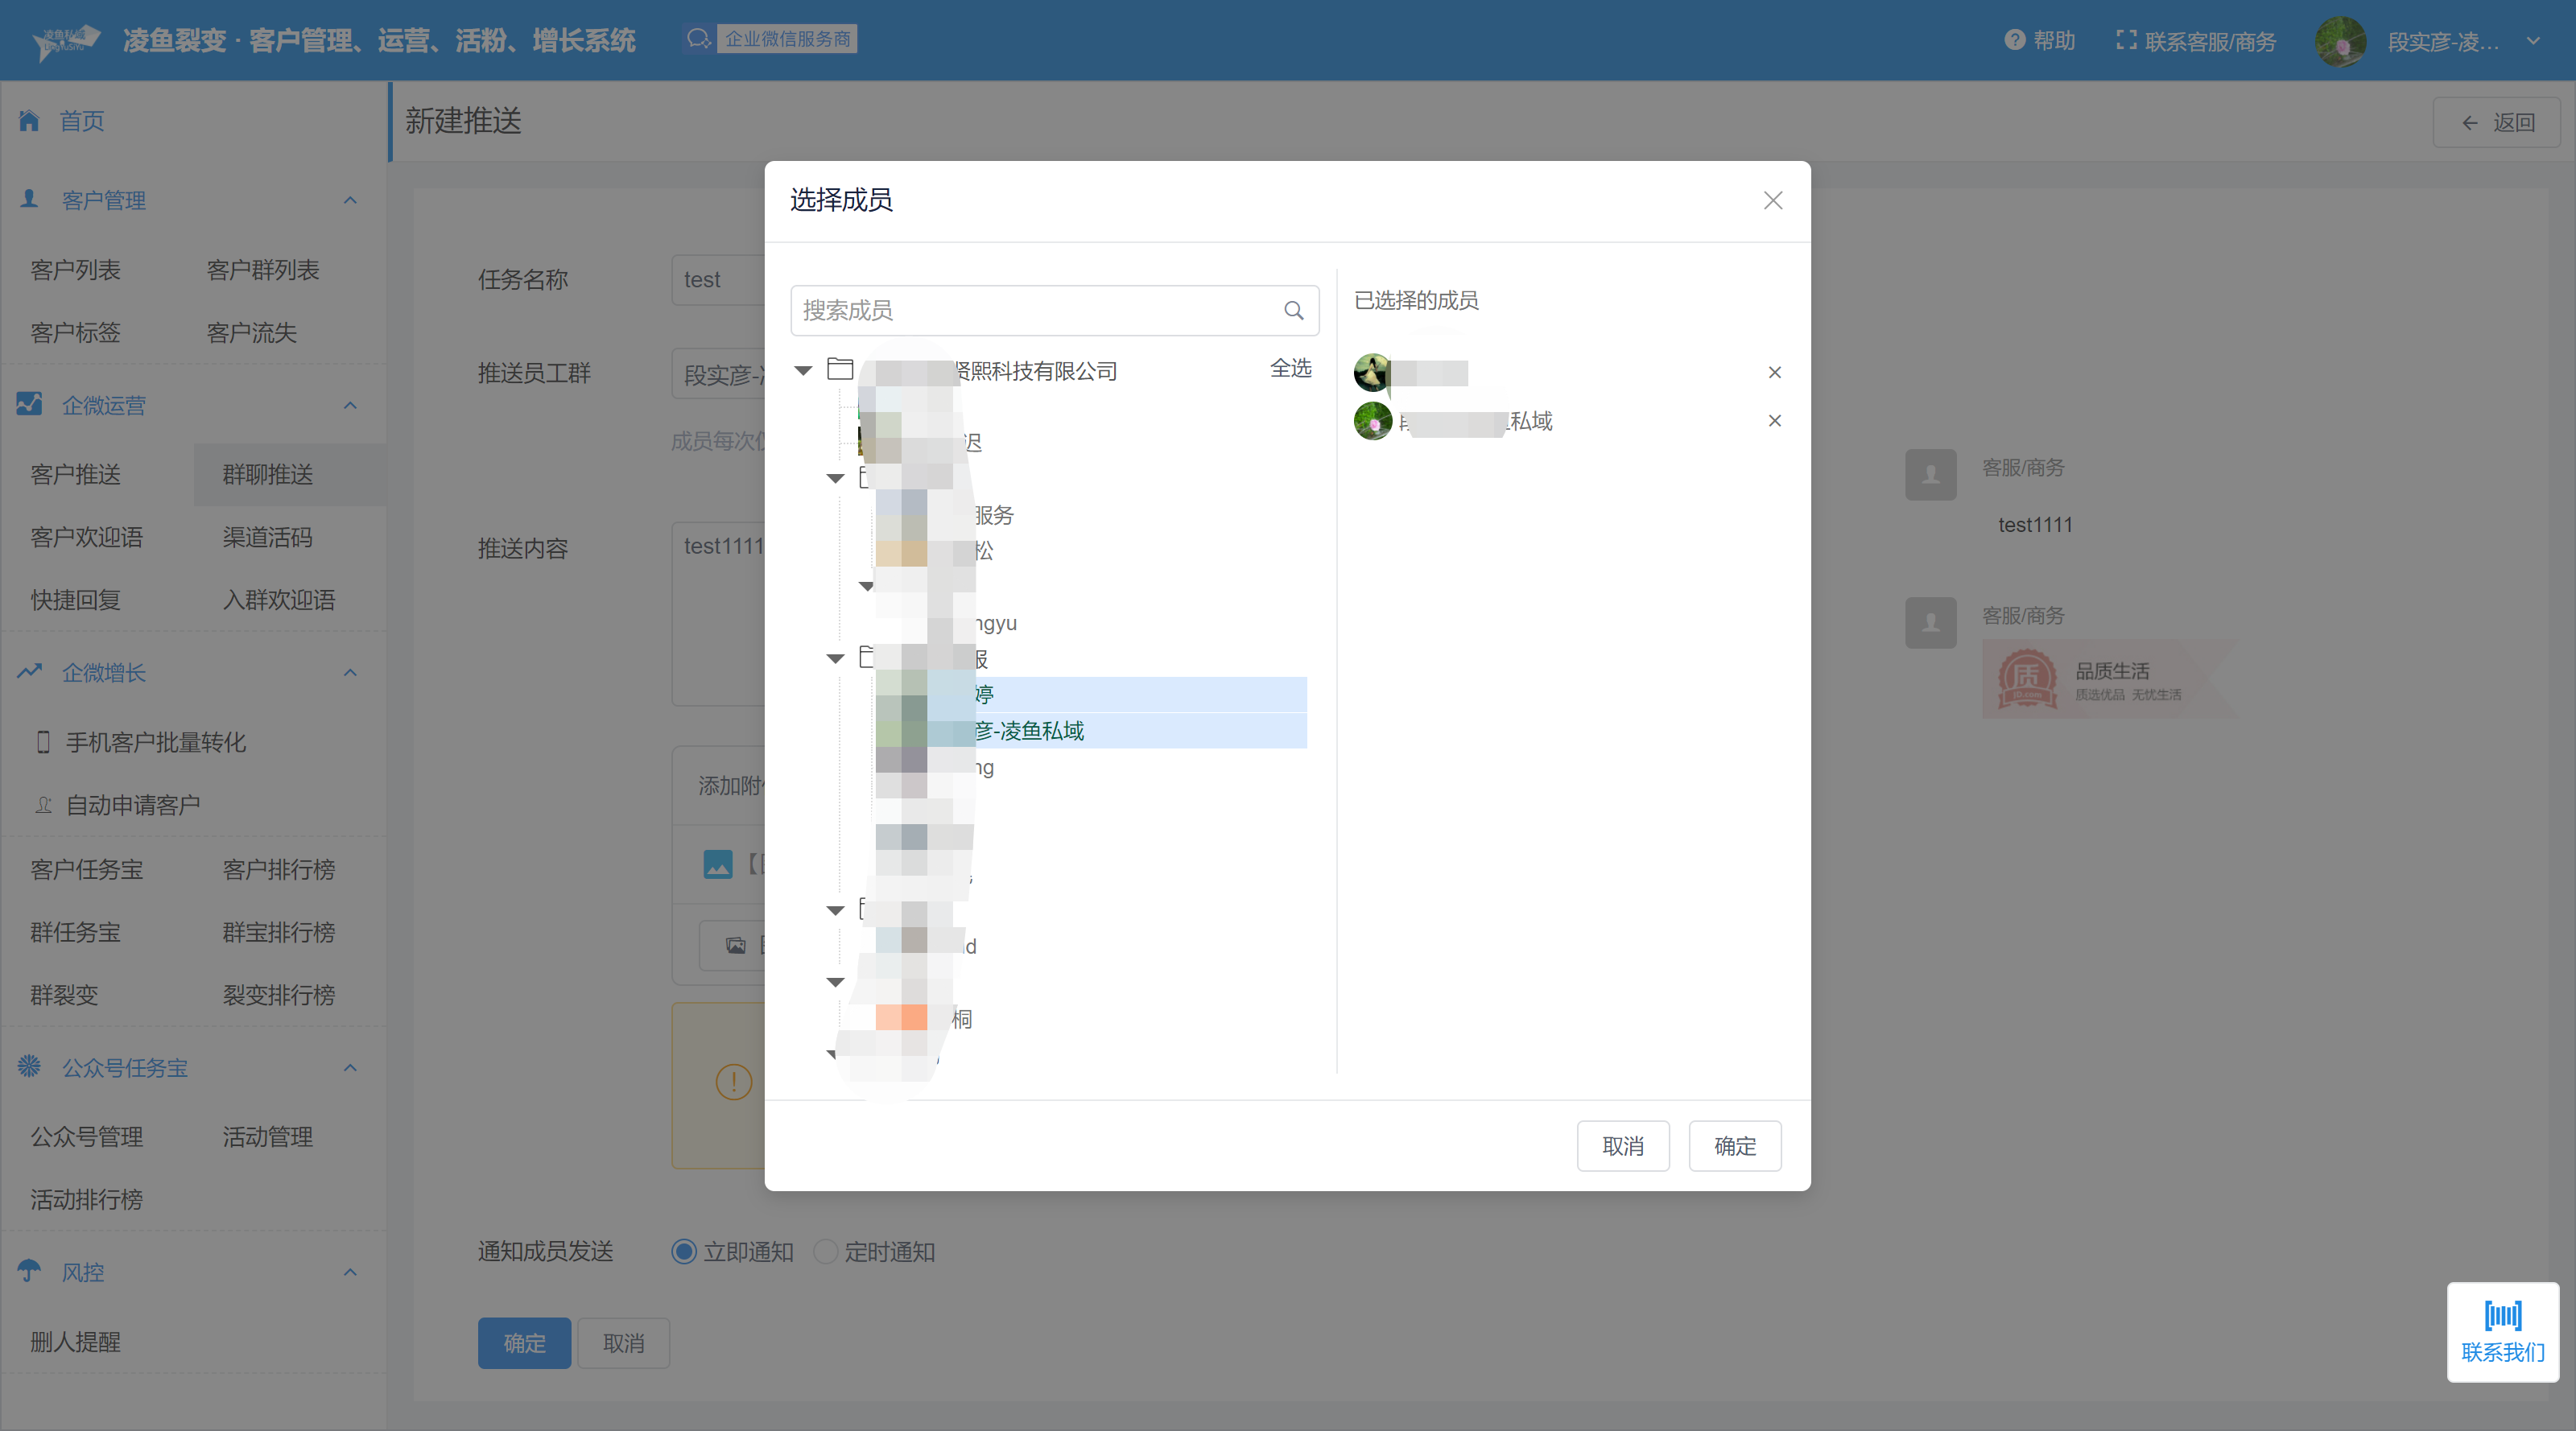Open the account dropdown arrow in the top right
The width and height of the screenshot is (2576, 1431).
click(2533, 41)
